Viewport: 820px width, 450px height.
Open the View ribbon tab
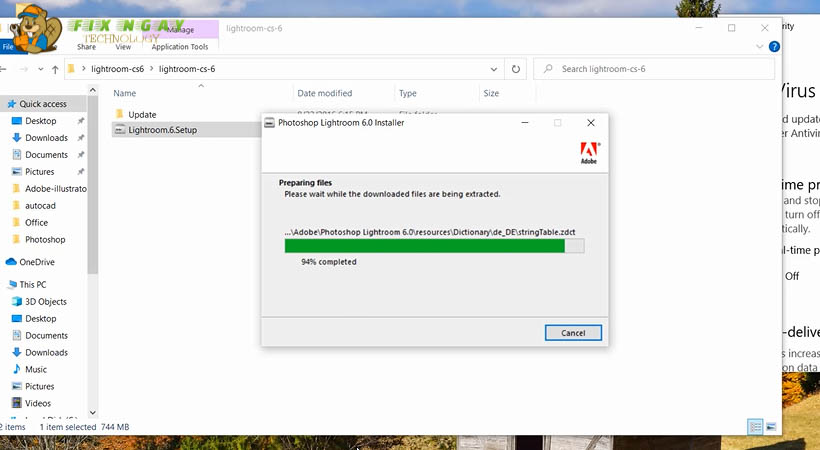[x=123, y=46]
